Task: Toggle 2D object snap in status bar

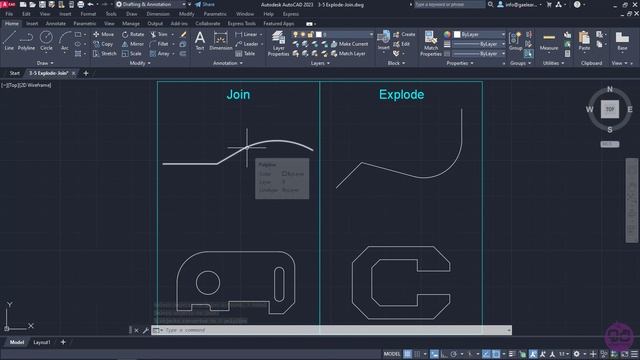Action: (x=496, y=354)
